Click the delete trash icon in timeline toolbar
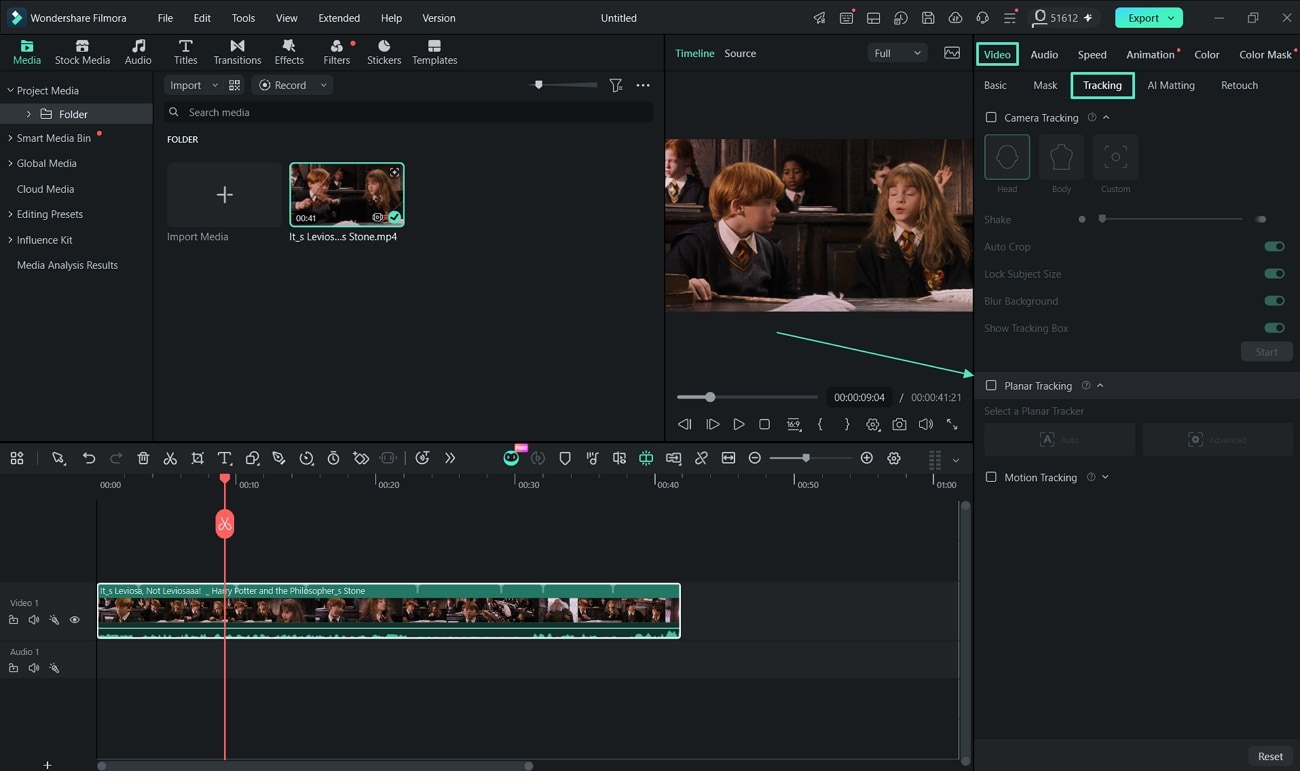Screen dimensions: 1300x771 (143, 458)
